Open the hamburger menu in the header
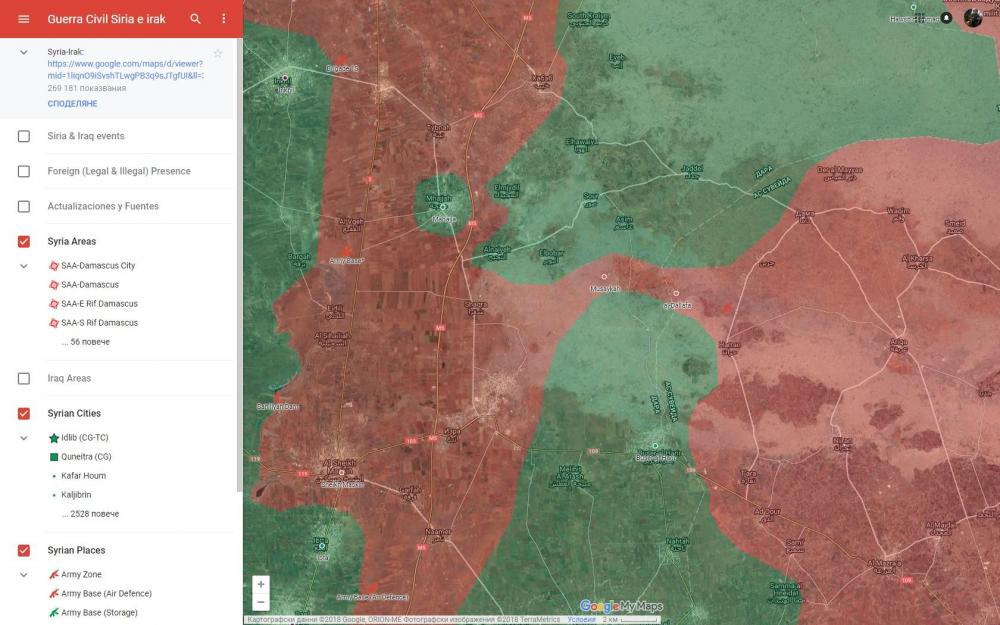1000x625 pixels. coord(24,19)
